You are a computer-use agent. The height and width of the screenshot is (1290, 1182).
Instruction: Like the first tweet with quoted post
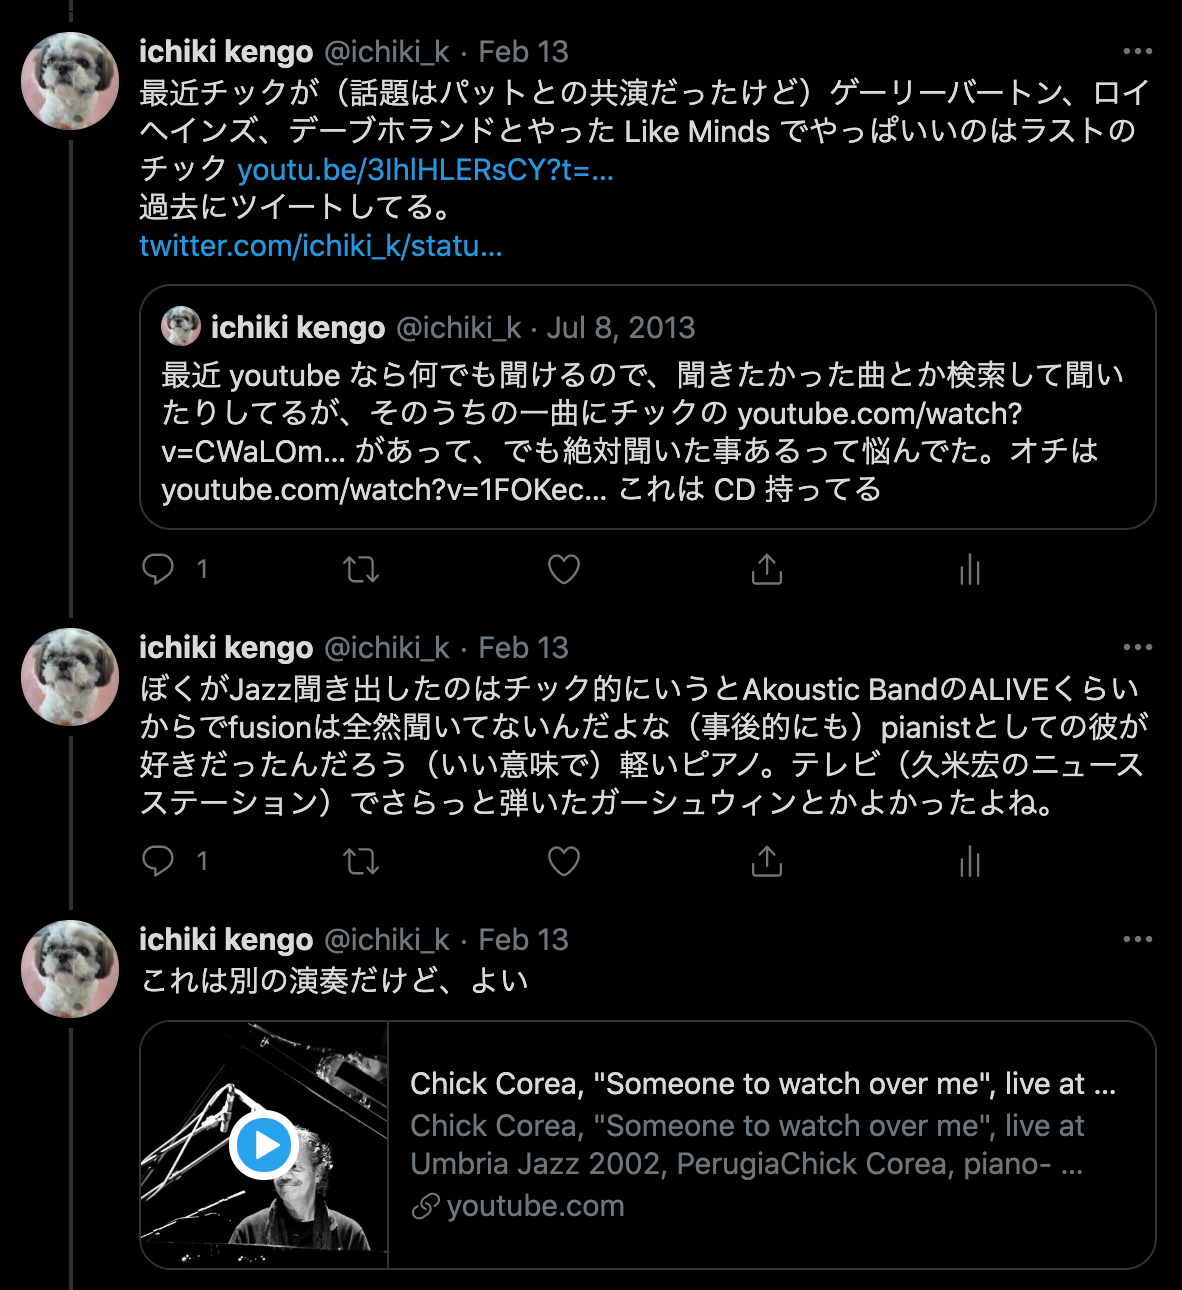coord(564,569)
